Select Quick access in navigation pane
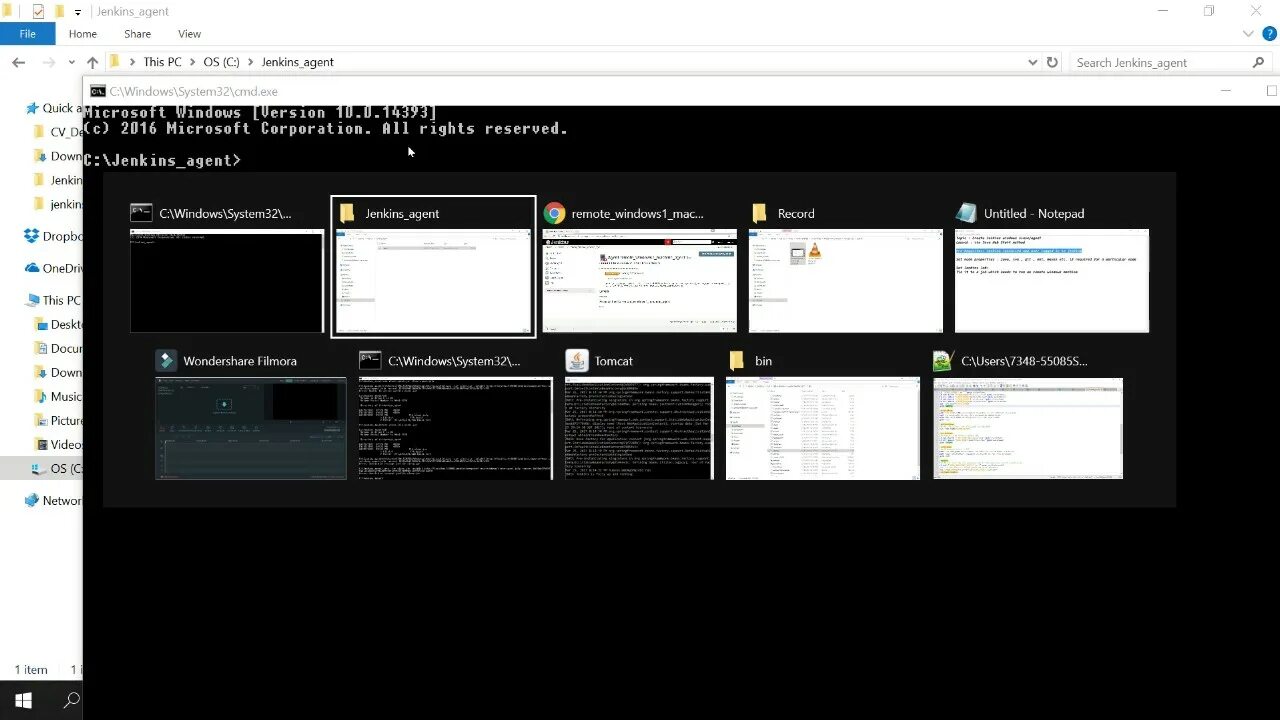Viewport: 1280px width, 720px height. (x=54, y=108)
